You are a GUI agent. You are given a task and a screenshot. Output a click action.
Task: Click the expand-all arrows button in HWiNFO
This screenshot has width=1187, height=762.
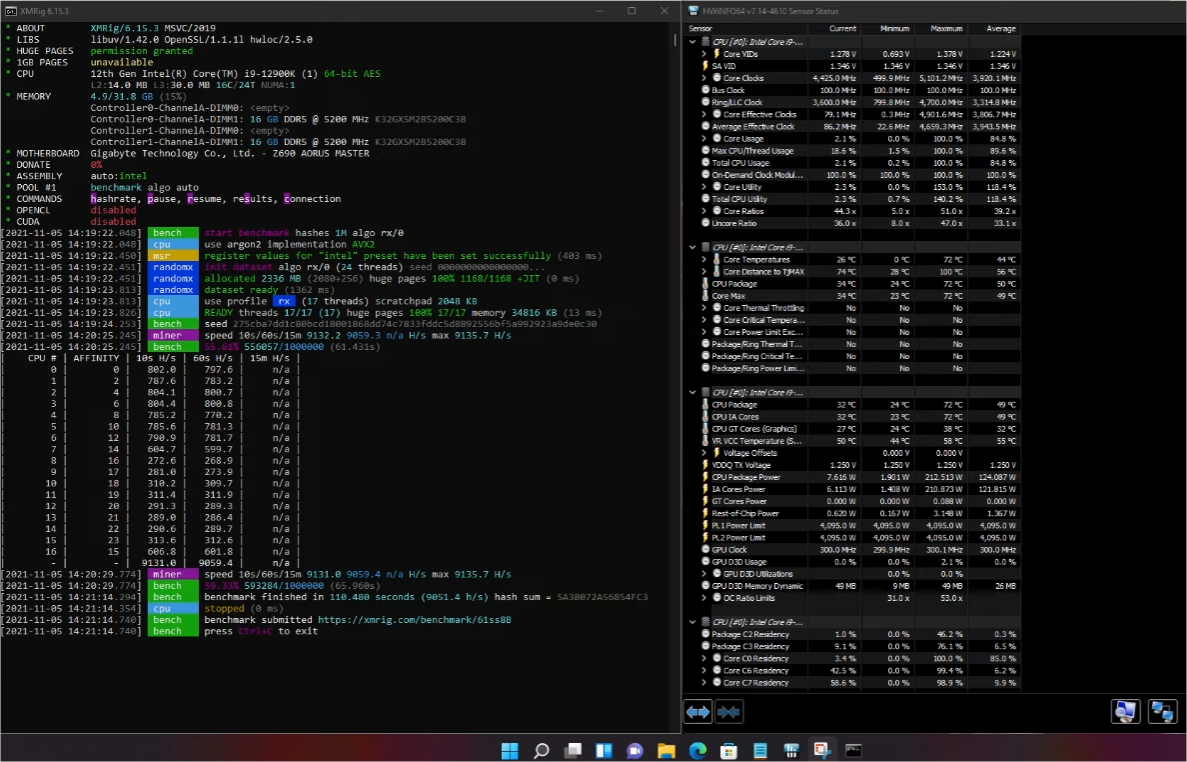(697, 712)
